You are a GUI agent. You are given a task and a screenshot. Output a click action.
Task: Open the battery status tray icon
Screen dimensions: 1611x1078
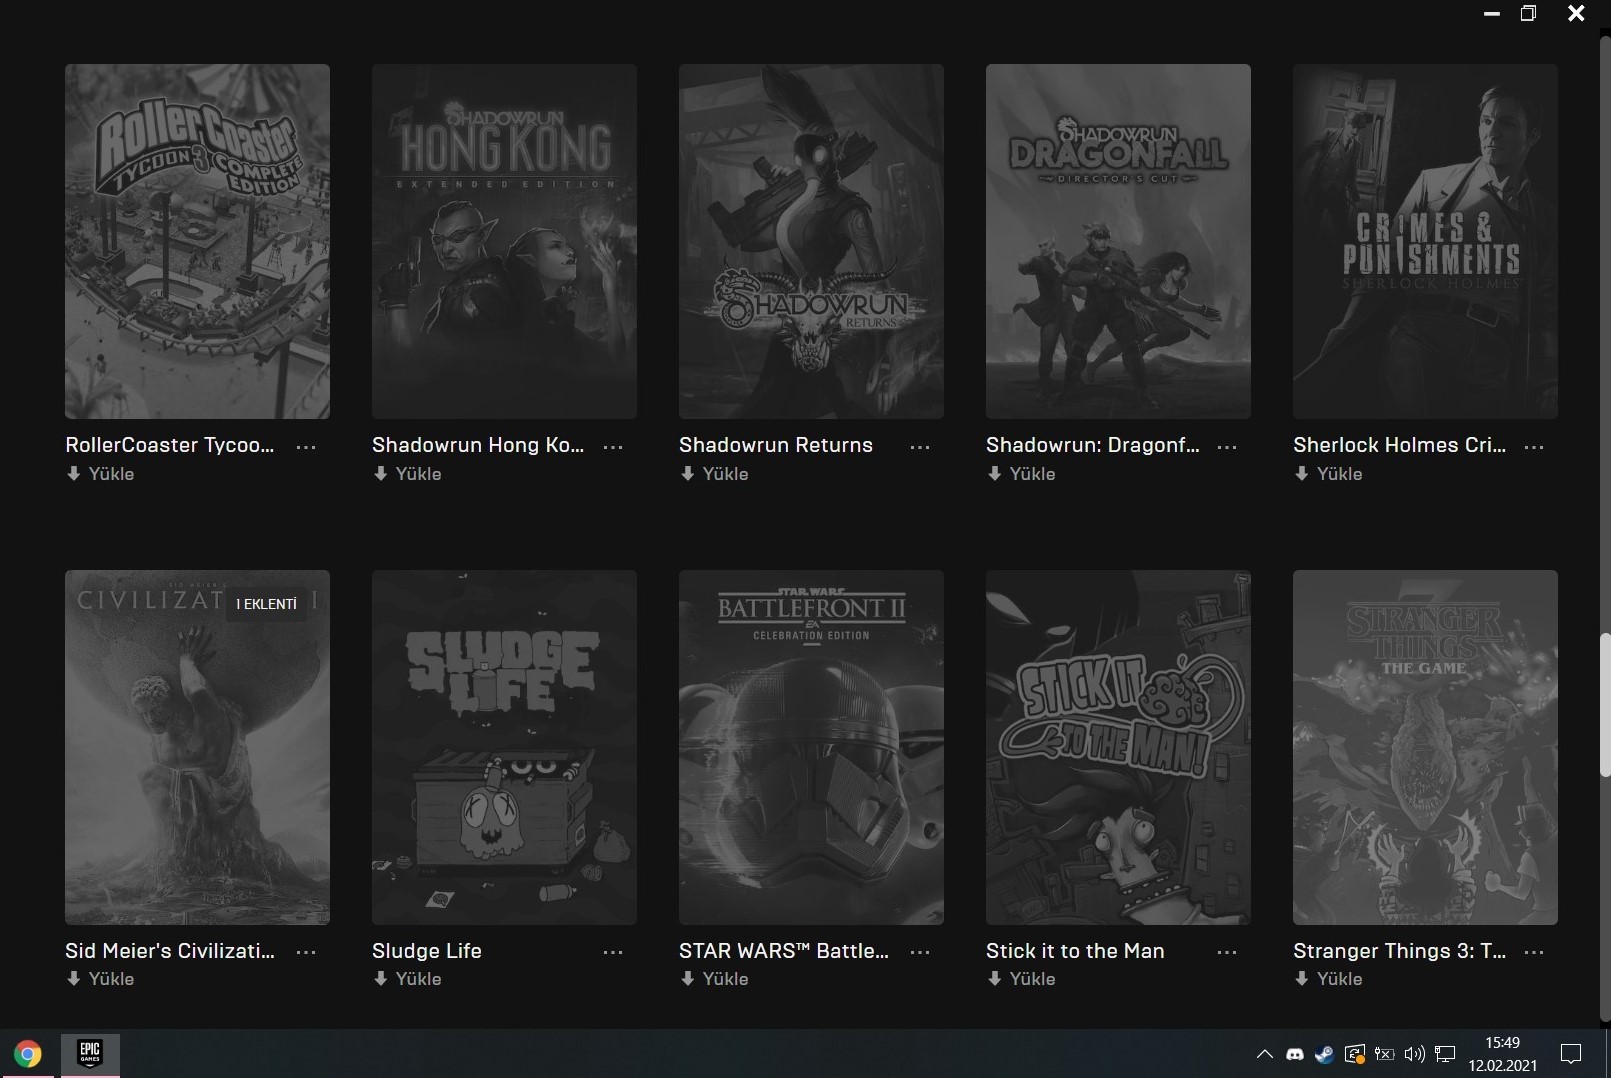pyautogui.click(x=1384, y=1054)
